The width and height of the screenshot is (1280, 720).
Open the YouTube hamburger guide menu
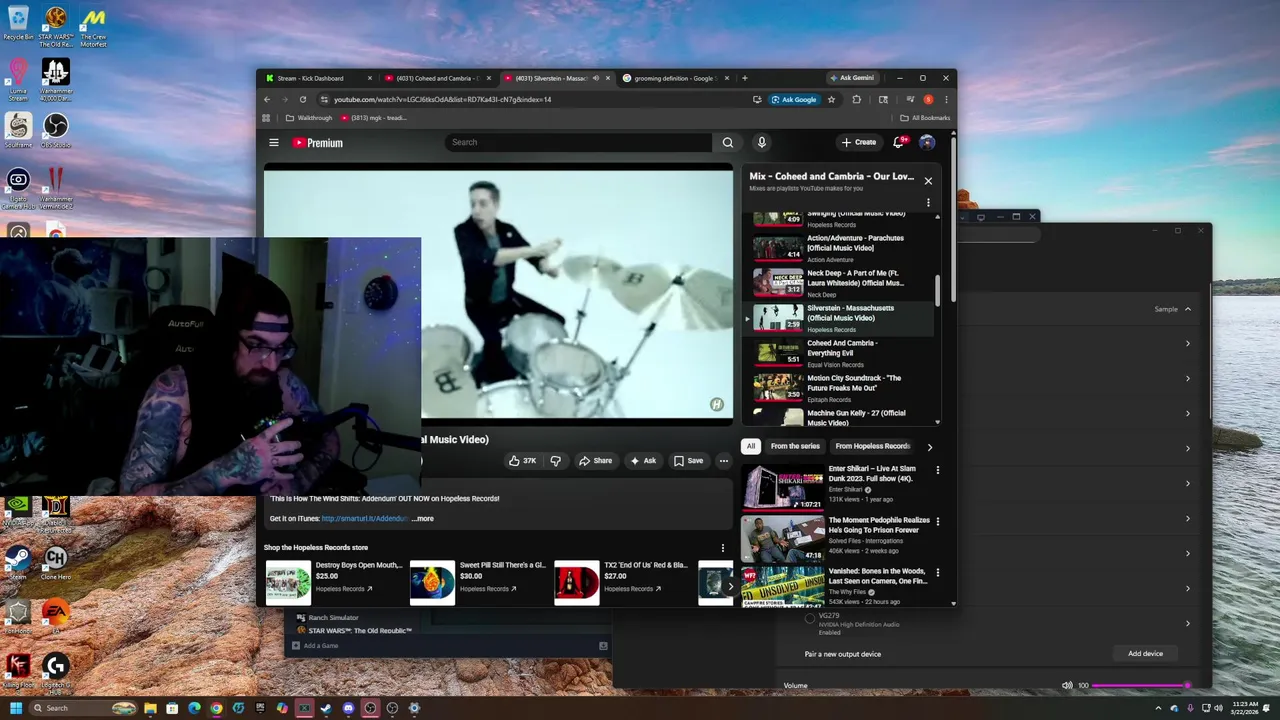click(x=273, y=143)
